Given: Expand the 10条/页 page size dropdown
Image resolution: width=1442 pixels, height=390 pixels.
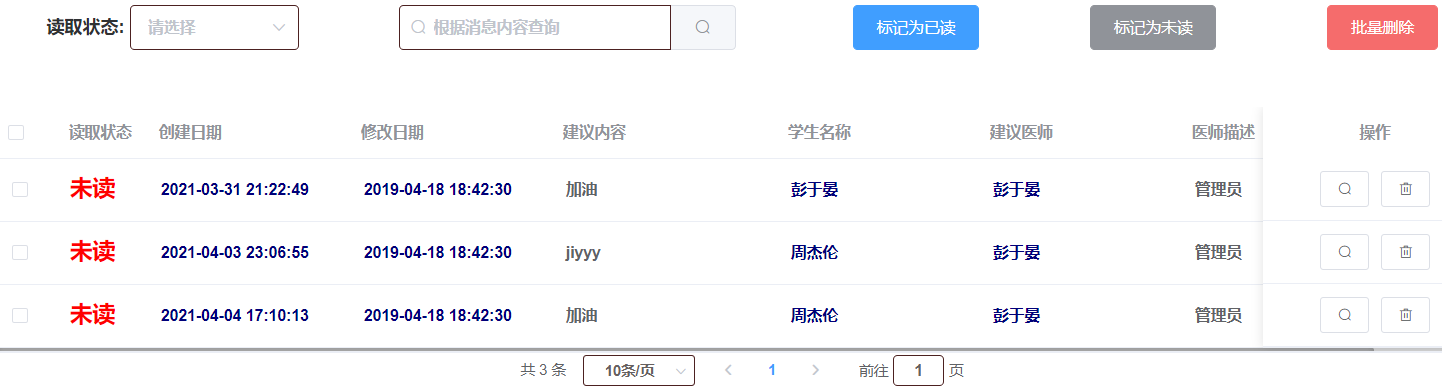Looking at the screenshot, I should (x=639, y=370).
